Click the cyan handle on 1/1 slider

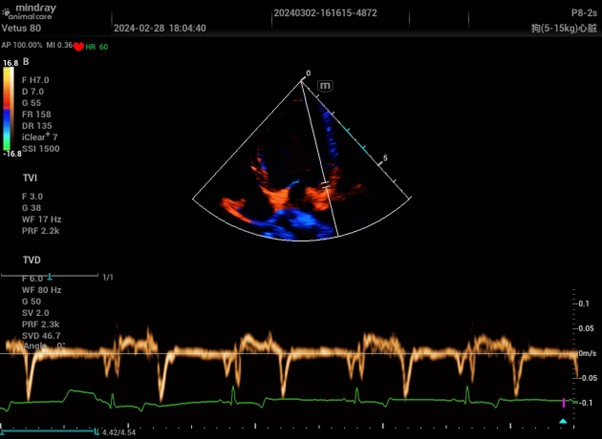click(x=50, y=275)
